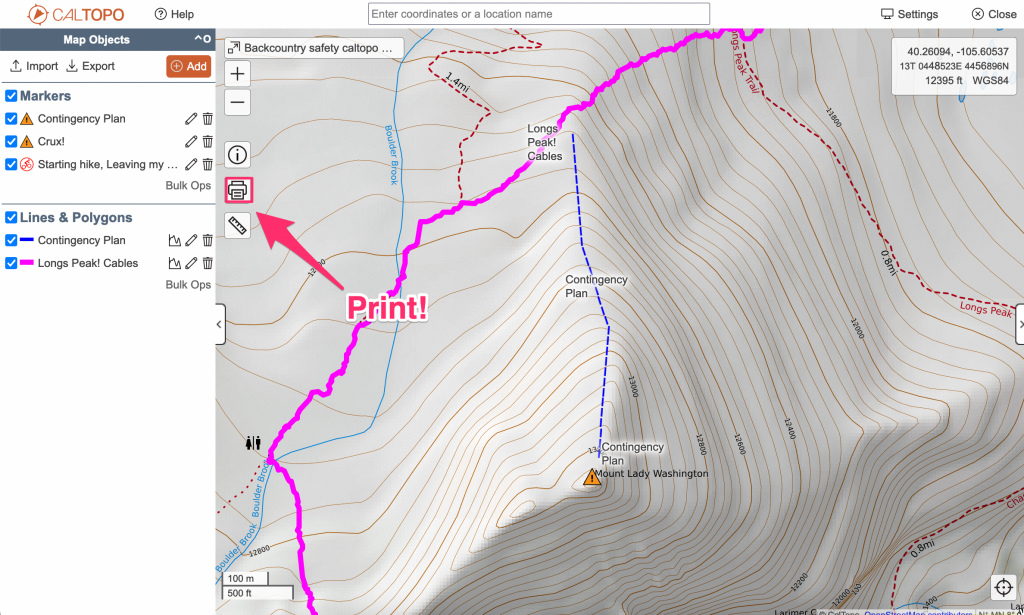Toggle the Crux! marker checkbox
This screenshot has height=615, width=1024.
(x=11, y=142)
